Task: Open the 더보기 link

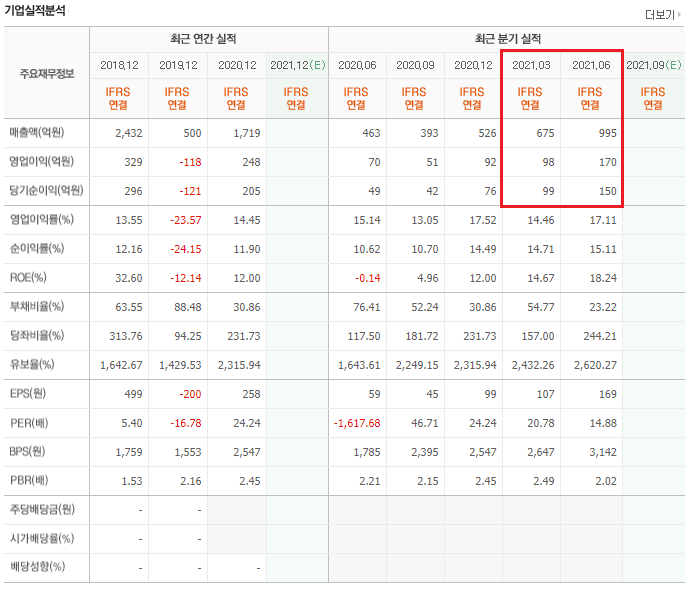Action: point(663,15)
